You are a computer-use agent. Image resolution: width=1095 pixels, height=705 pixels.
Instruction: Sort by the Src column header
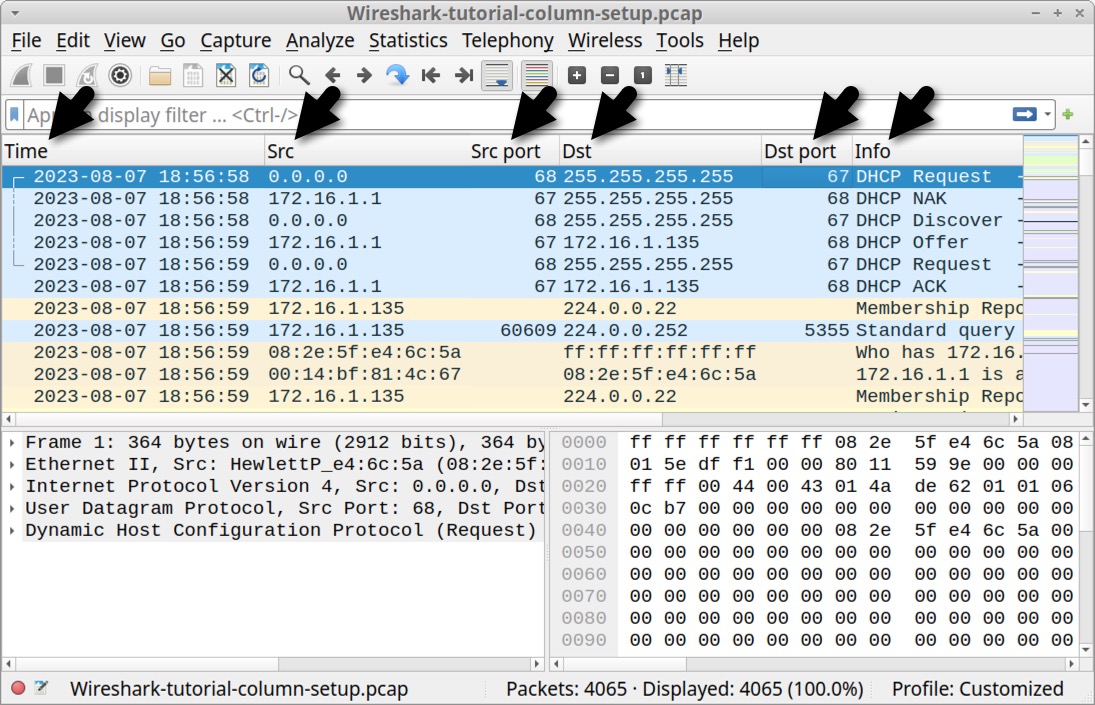(x=366, y=151)
